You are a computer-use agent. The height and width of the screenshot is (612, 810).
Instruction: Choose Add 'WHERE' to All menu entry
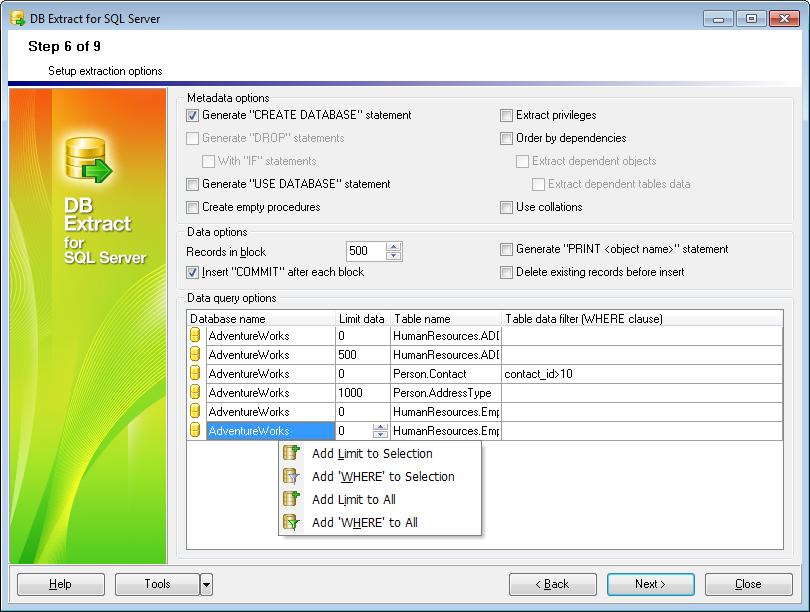pos(364,522)
